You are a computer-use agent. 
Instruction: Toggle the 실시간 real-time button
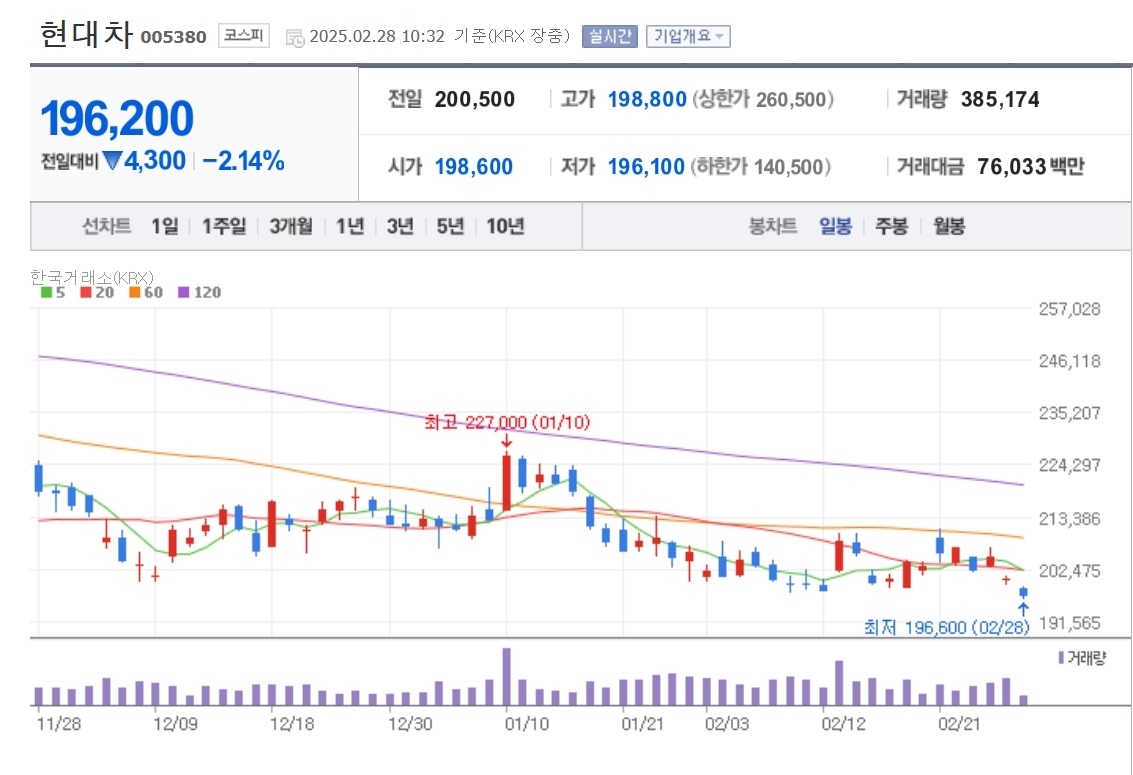(610, 36)
